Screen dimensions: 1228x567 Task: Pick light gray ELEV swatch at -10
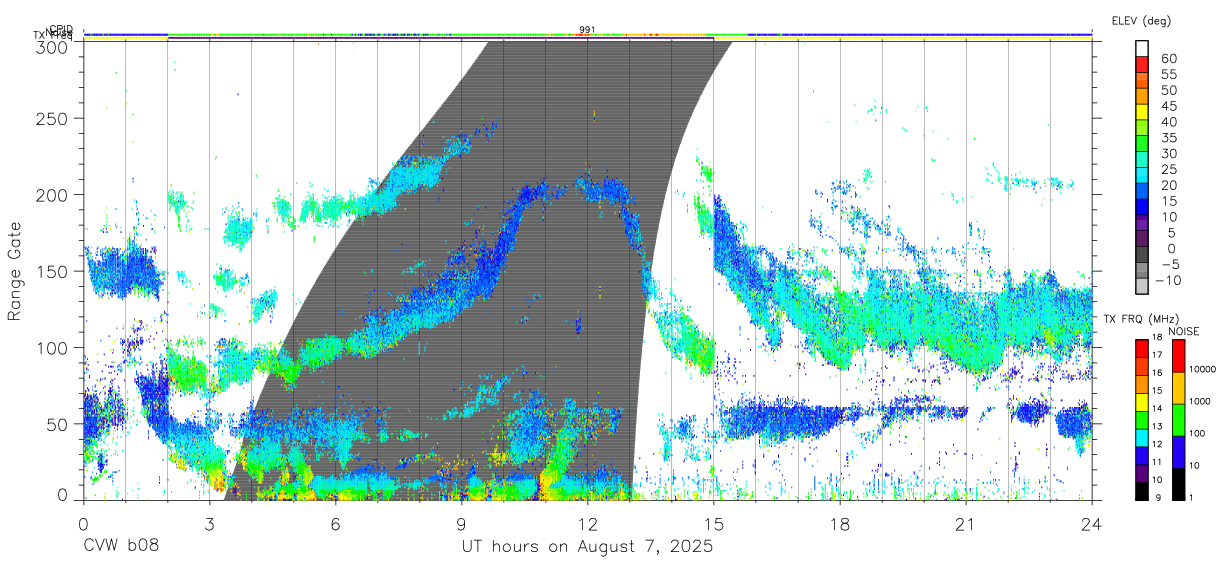1142,285
